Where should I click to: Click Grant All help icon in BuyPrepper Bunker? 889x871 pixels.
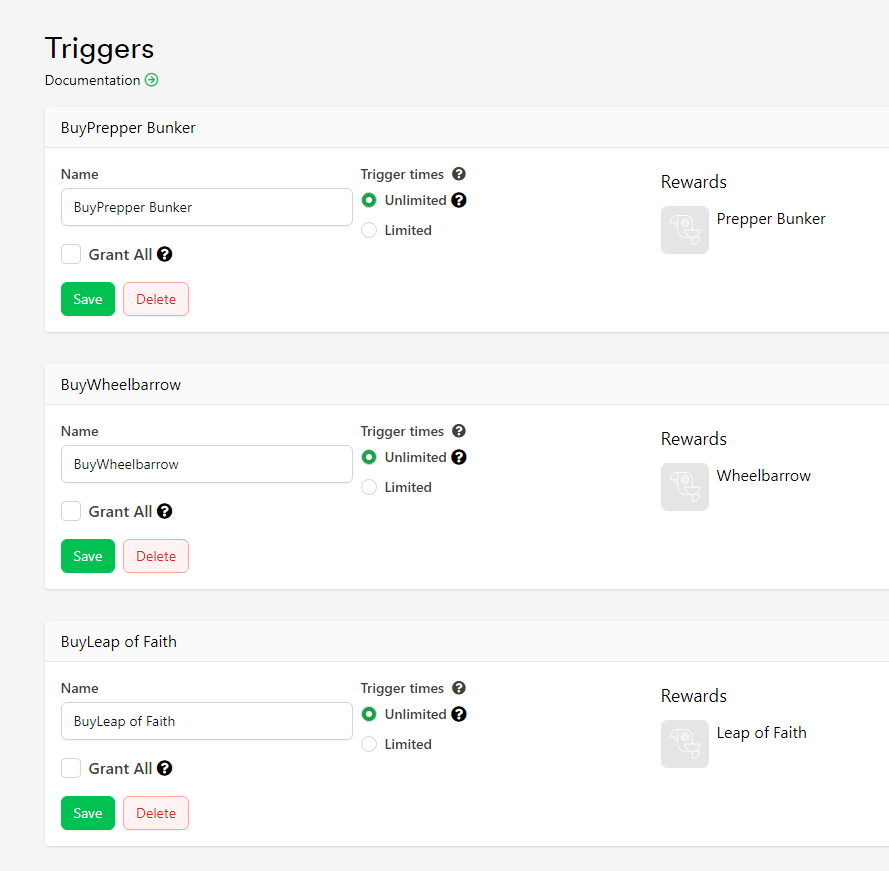click(165, 254)
